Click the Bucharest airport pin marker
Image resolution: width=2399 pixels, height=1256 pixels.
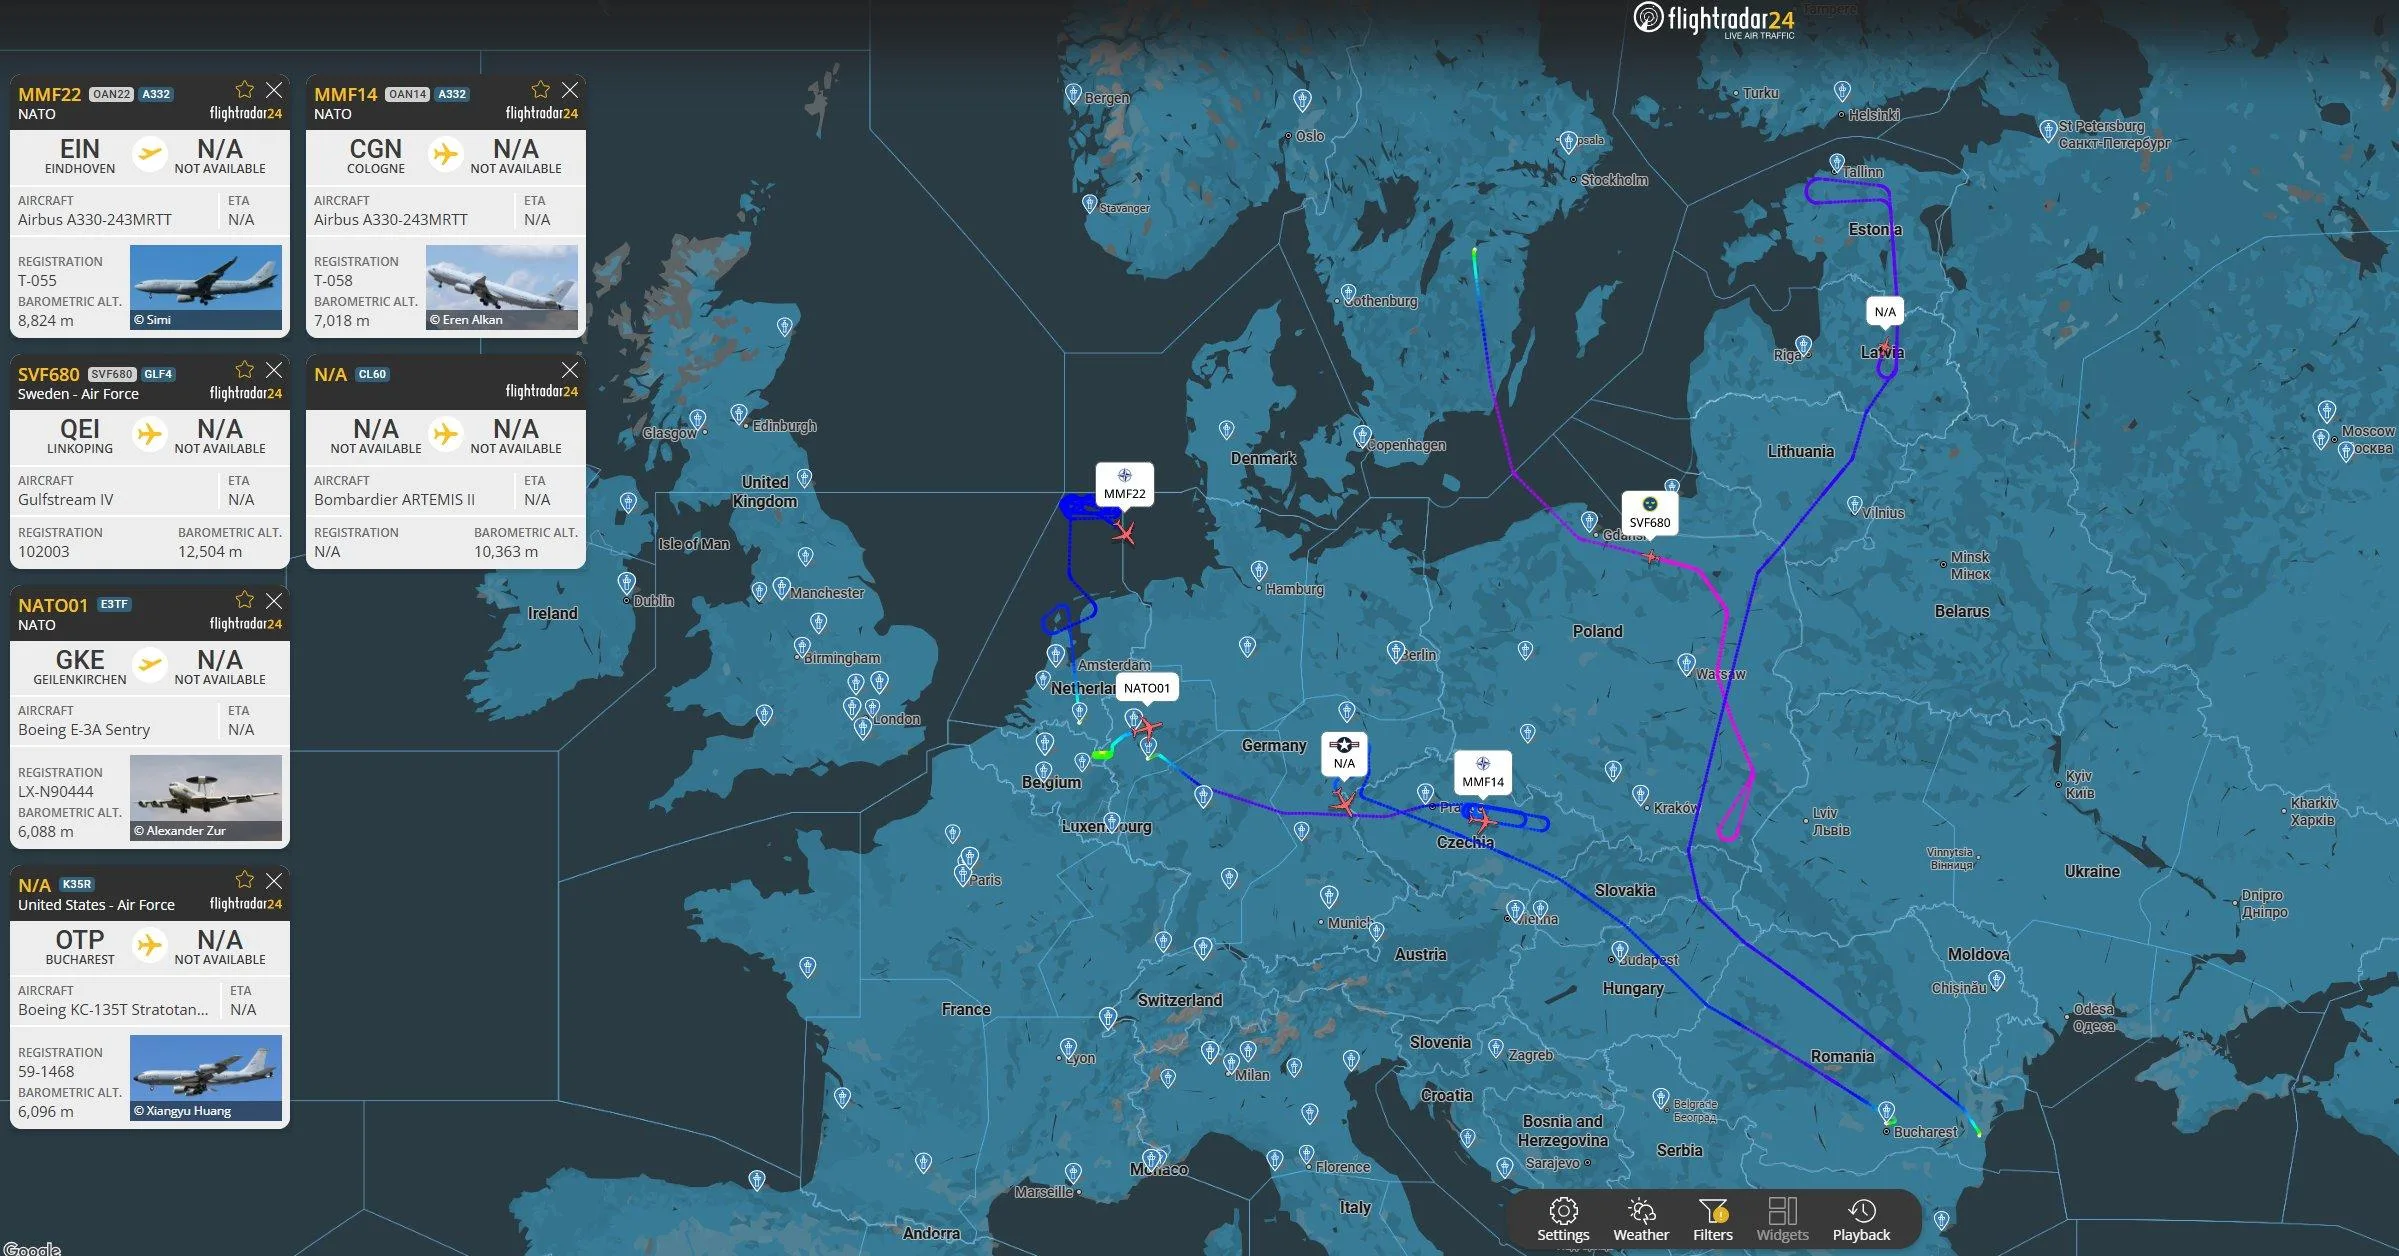click(x=1886, y=1111)
